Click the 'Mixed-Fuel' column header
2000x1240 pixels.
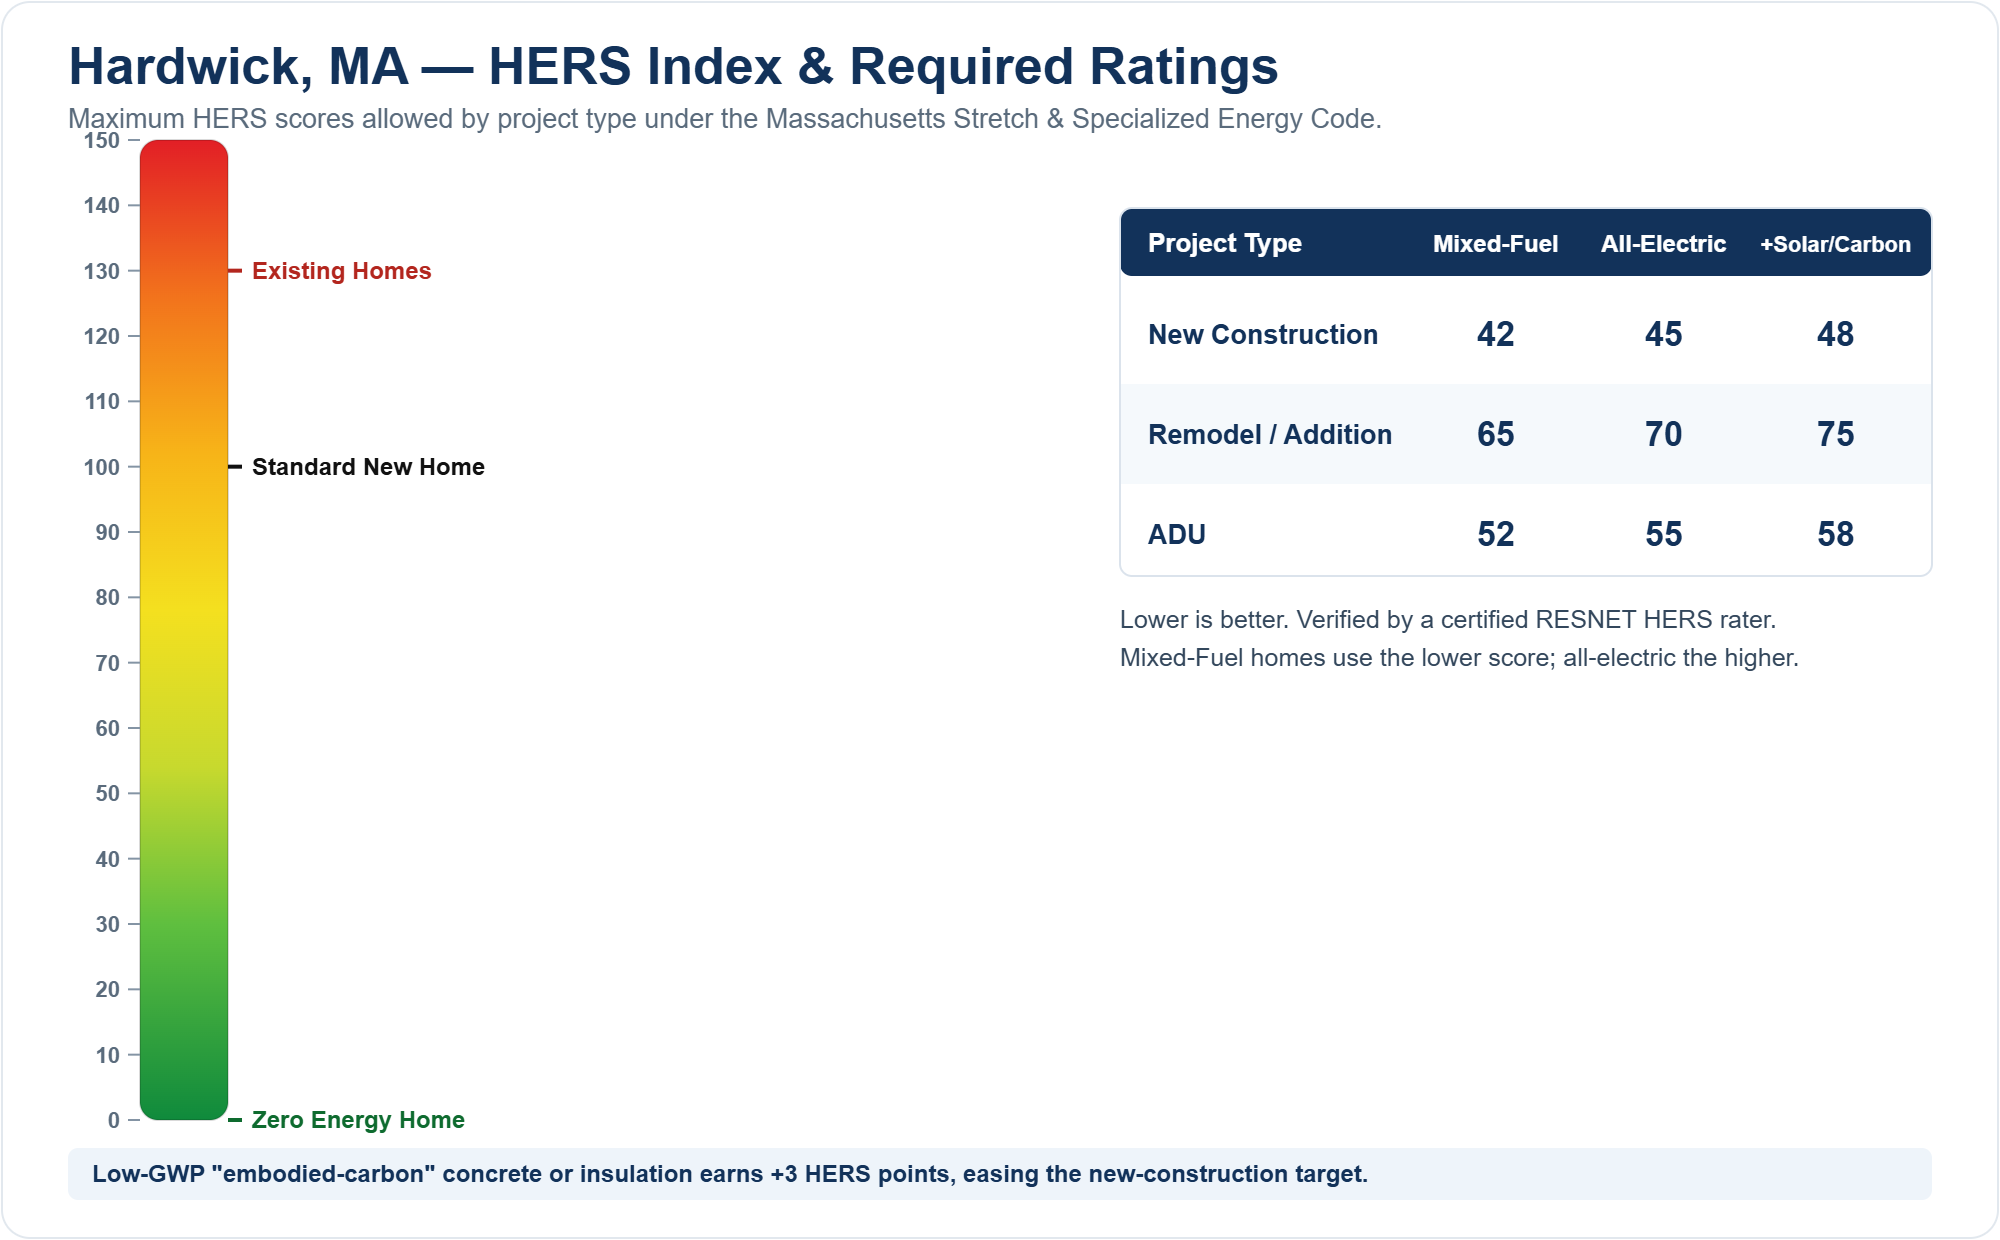click(x=1496, y=244)
